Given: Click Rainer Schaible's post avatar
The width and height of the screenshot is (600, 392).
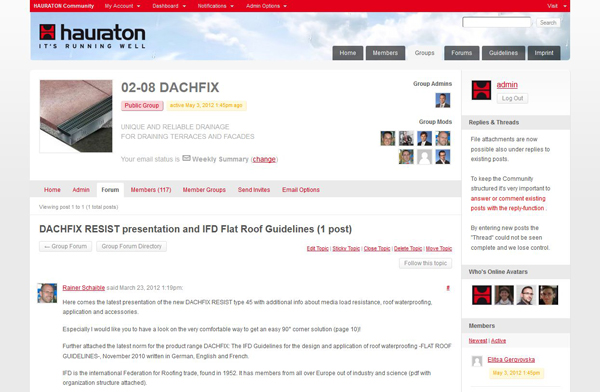Looking at the screenshot, I should (x=47, y=293).
